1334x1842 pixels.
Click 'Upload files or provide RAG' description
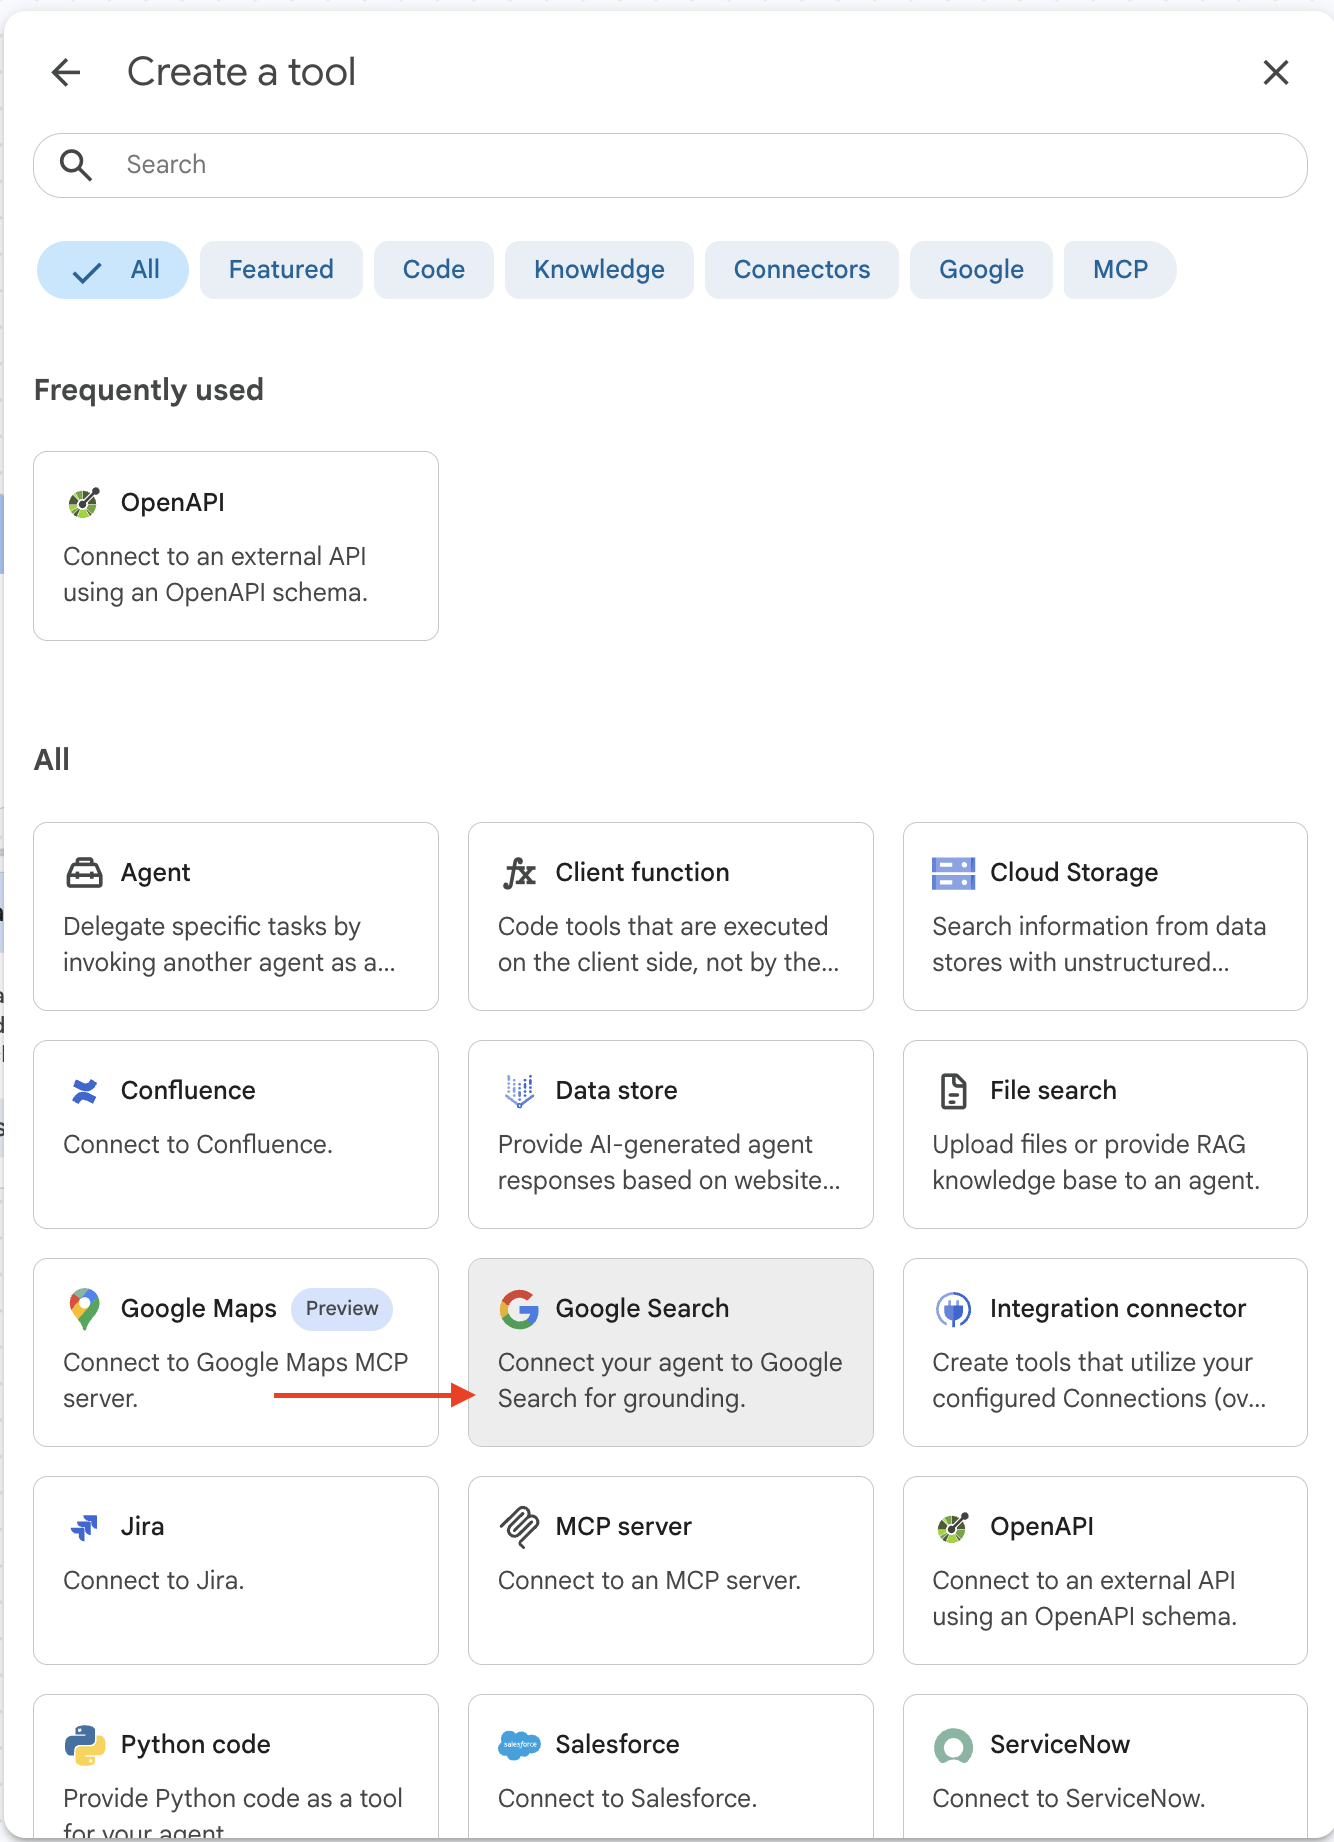point(1089,1144)
